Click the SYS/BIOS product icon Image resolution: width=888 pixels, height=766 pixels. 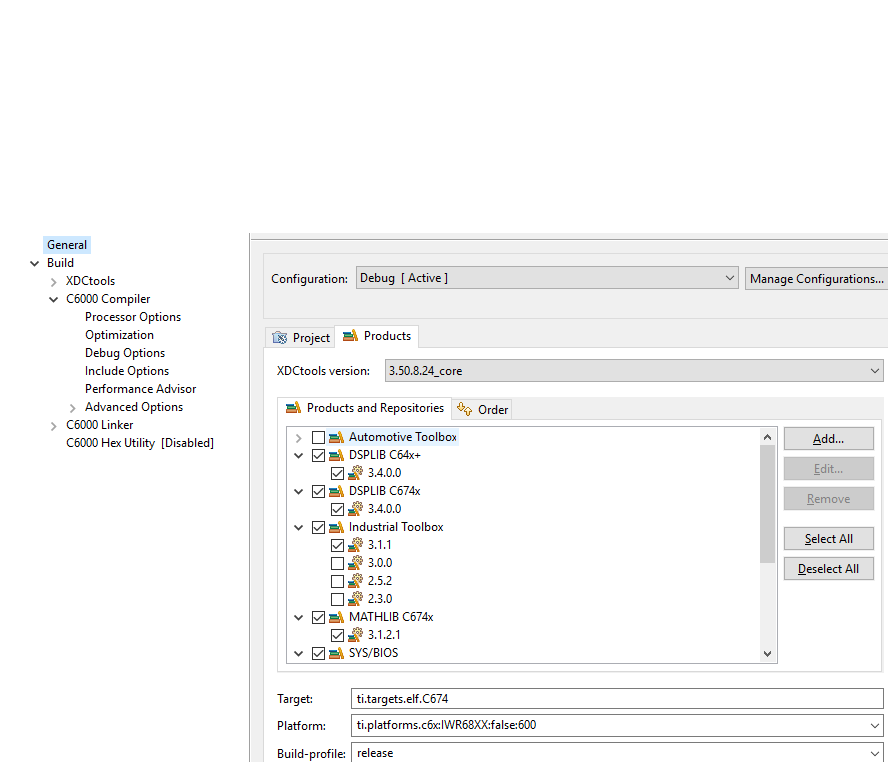336,653
